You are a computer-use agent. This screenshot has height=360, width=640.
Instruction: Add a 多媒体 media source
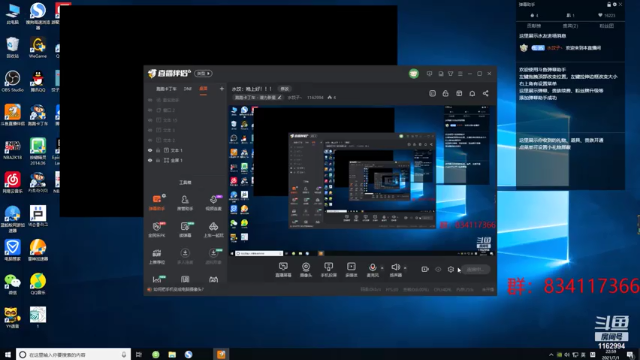351,270
